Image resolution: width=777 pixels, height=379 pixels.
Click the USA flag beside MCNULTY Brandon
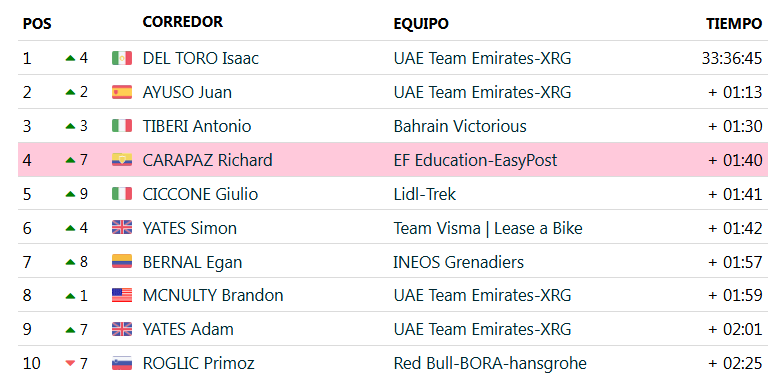pos(122,296)
